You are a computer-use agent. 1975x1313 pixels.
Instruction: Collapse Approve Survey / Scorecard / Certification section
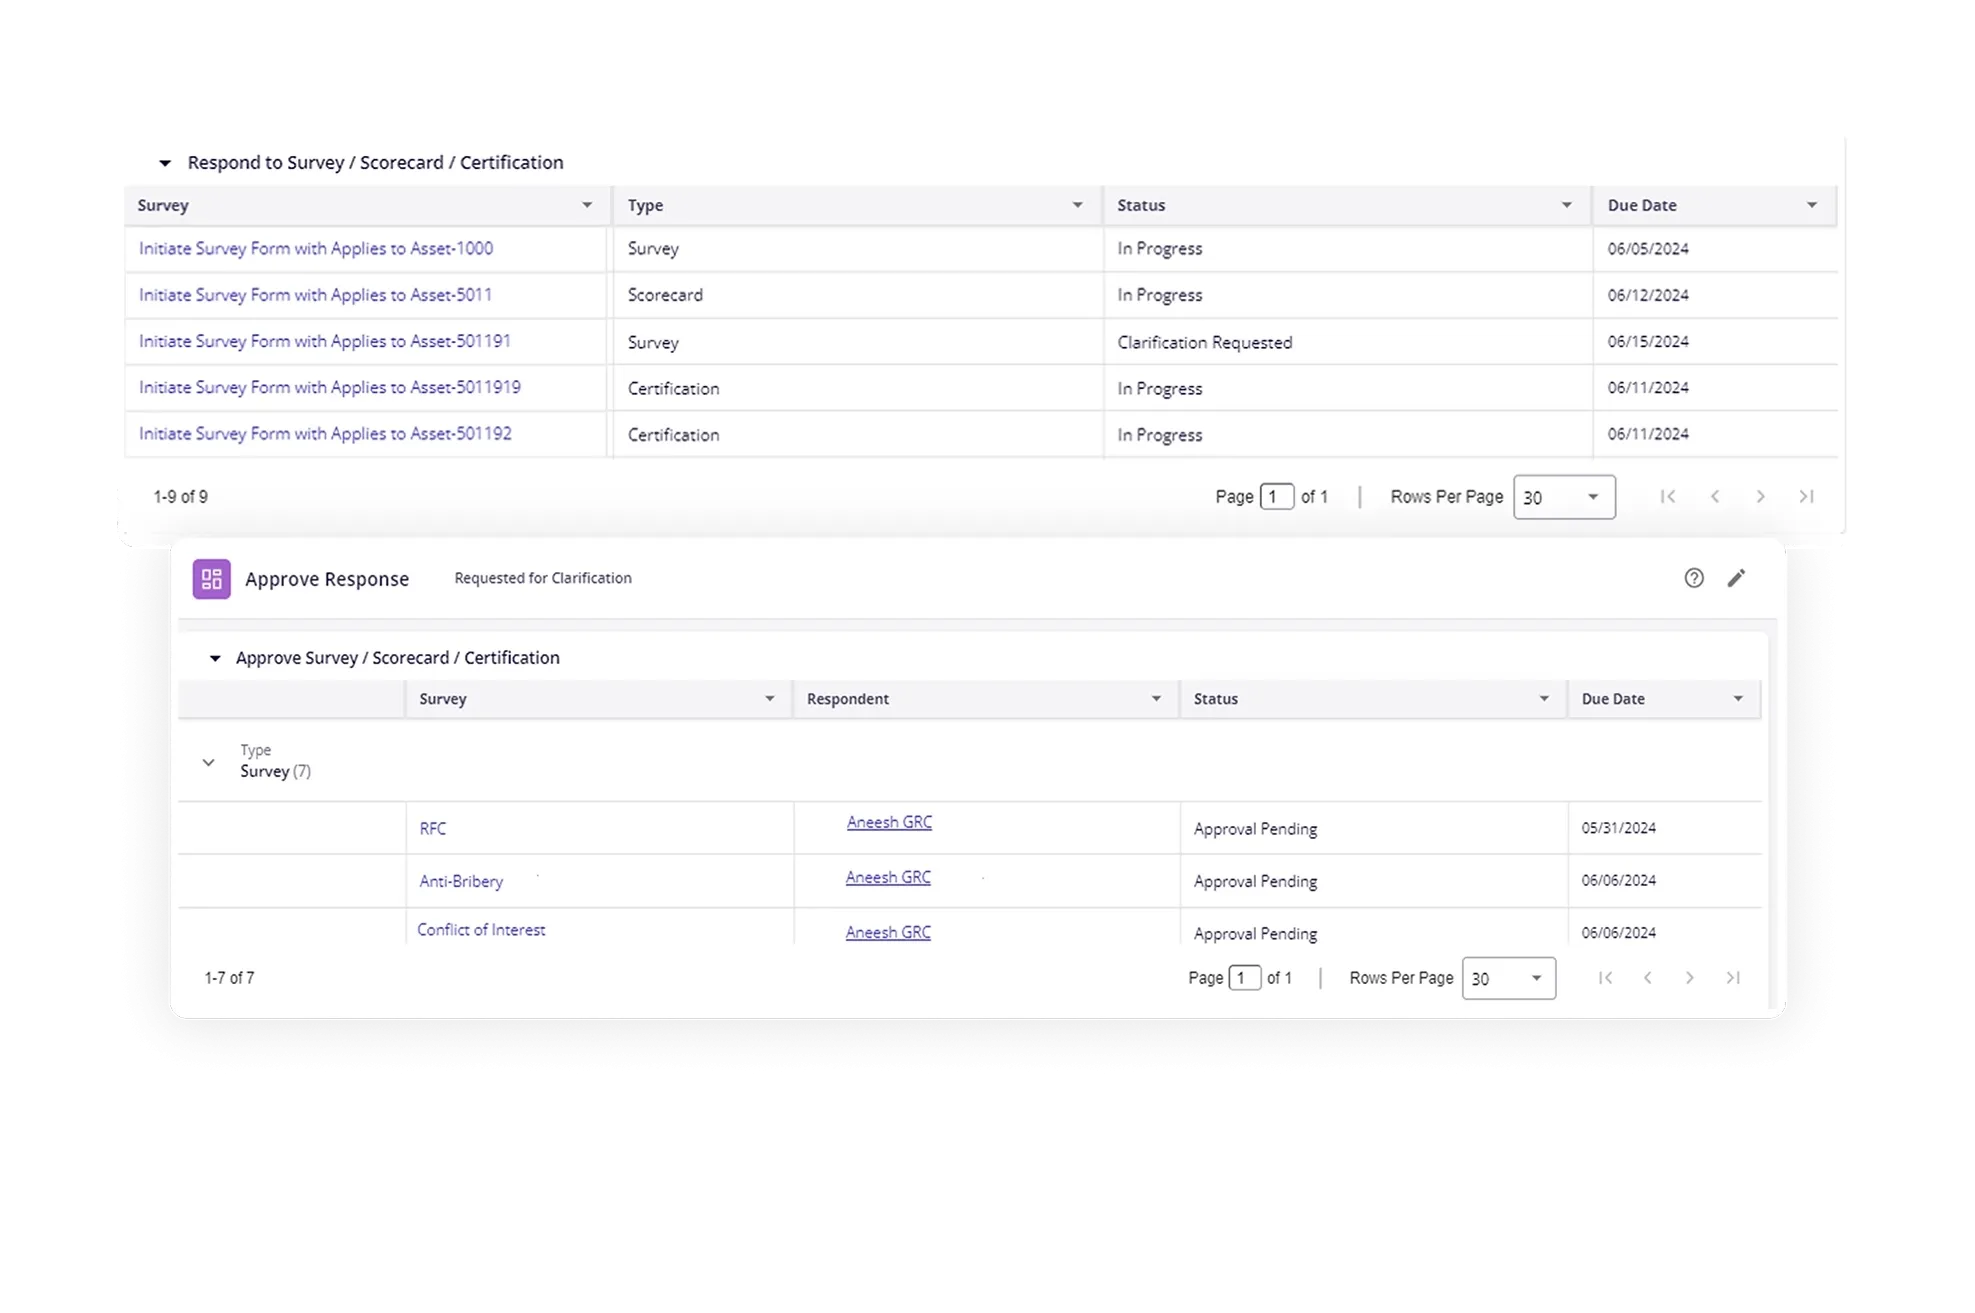[214, 658]
